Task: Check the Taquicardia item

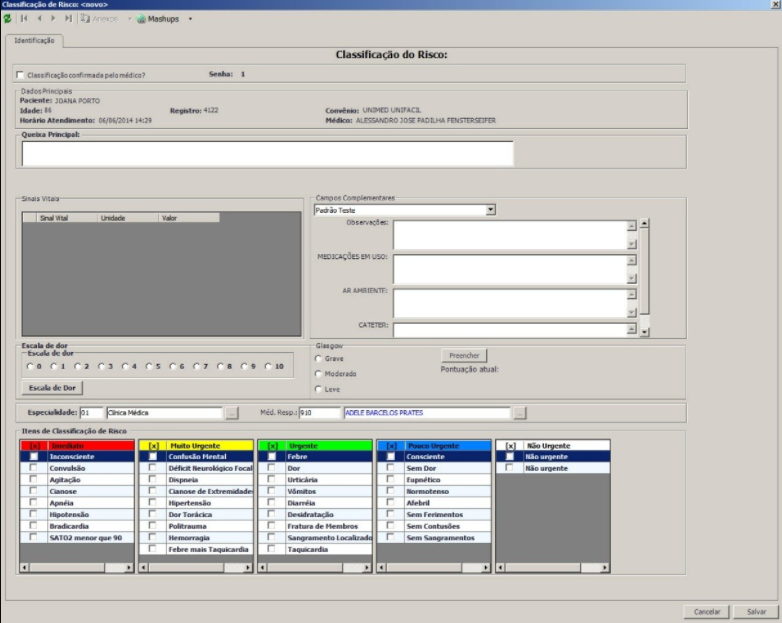Action: [271, 549]
